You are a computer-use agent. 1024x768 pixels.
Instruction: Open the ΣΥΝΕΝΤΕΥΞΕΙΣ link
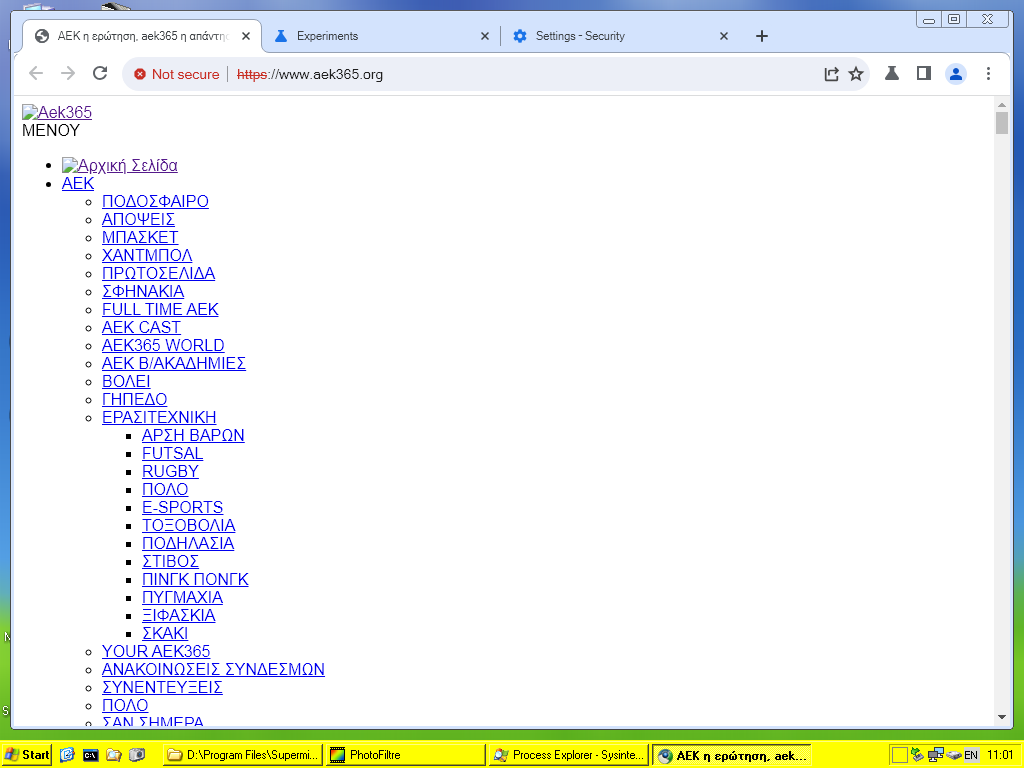[162, 688]
